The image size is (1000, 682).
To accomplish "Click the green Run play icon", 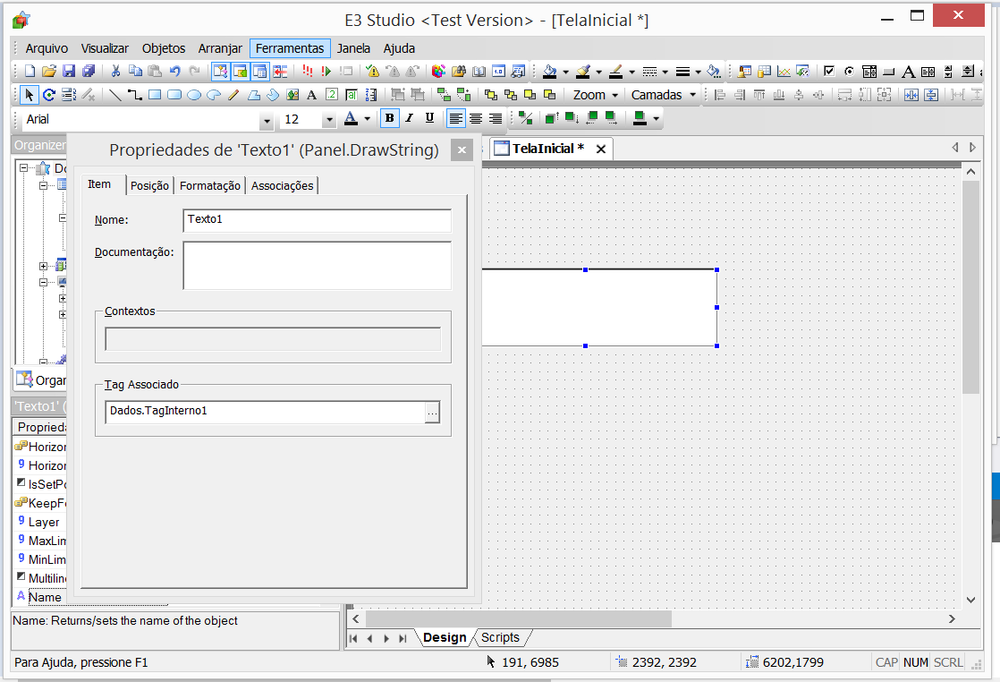I will 327,71.
